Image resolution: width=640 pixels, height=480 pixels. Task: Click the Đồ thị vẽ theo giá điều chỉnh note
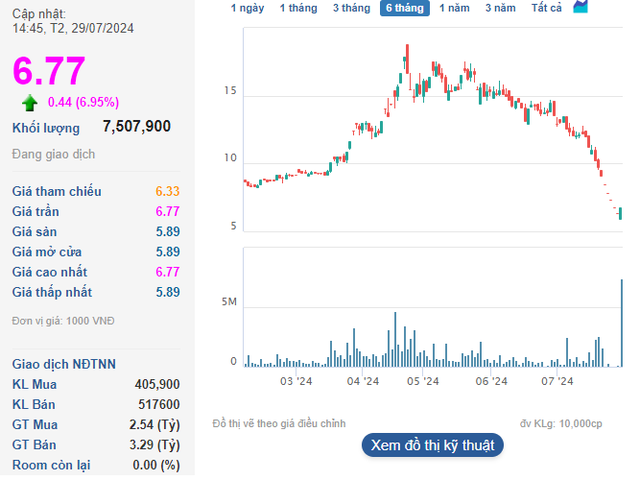(x=279, y=424)
